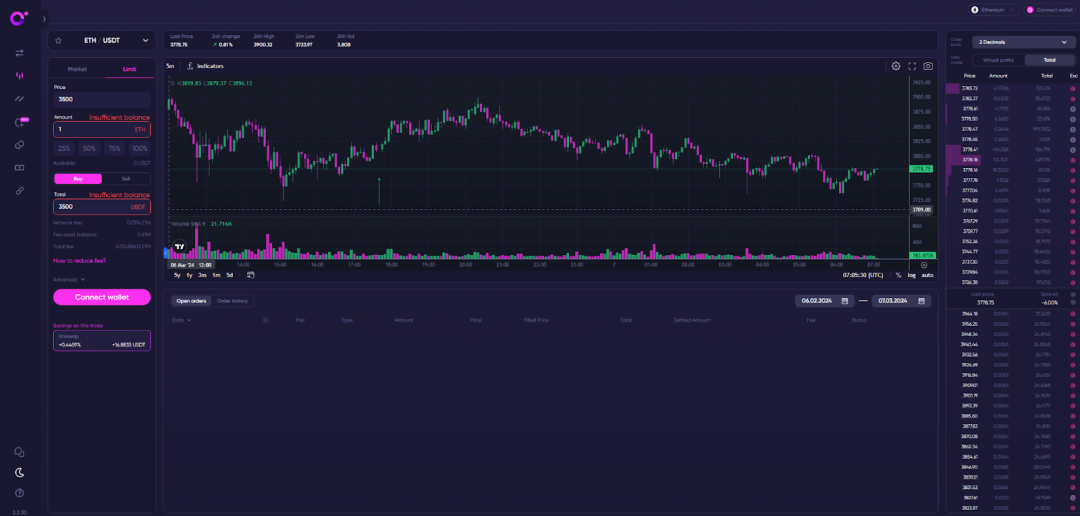
Task: Open the Order history tab
Action: [232, 301]
